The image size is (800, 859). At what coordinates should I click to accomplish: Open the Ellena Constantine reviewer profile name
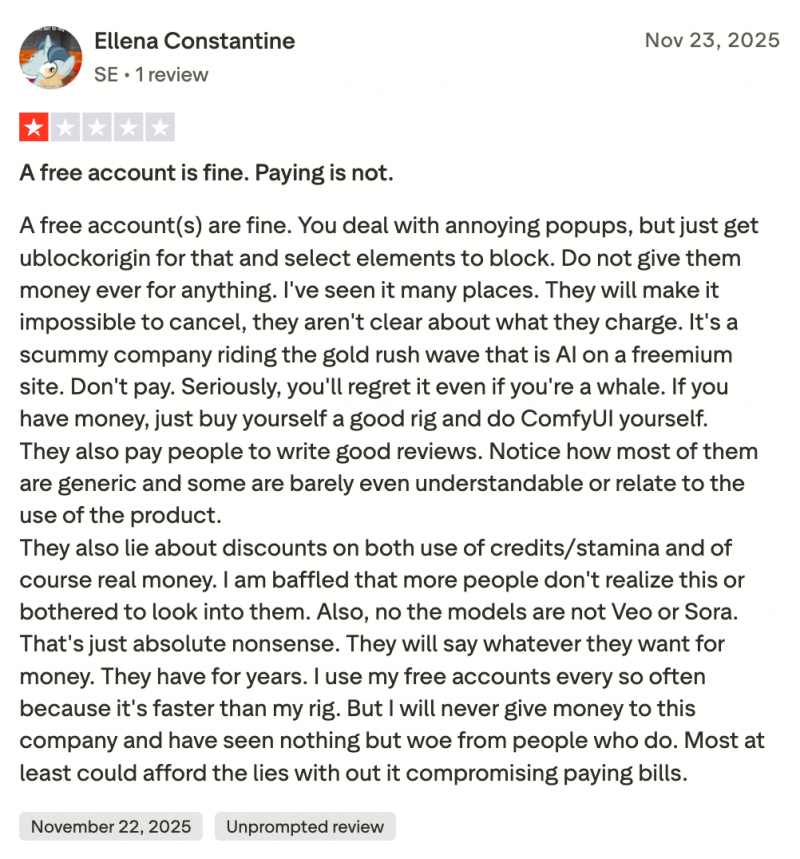pos(194,41)
